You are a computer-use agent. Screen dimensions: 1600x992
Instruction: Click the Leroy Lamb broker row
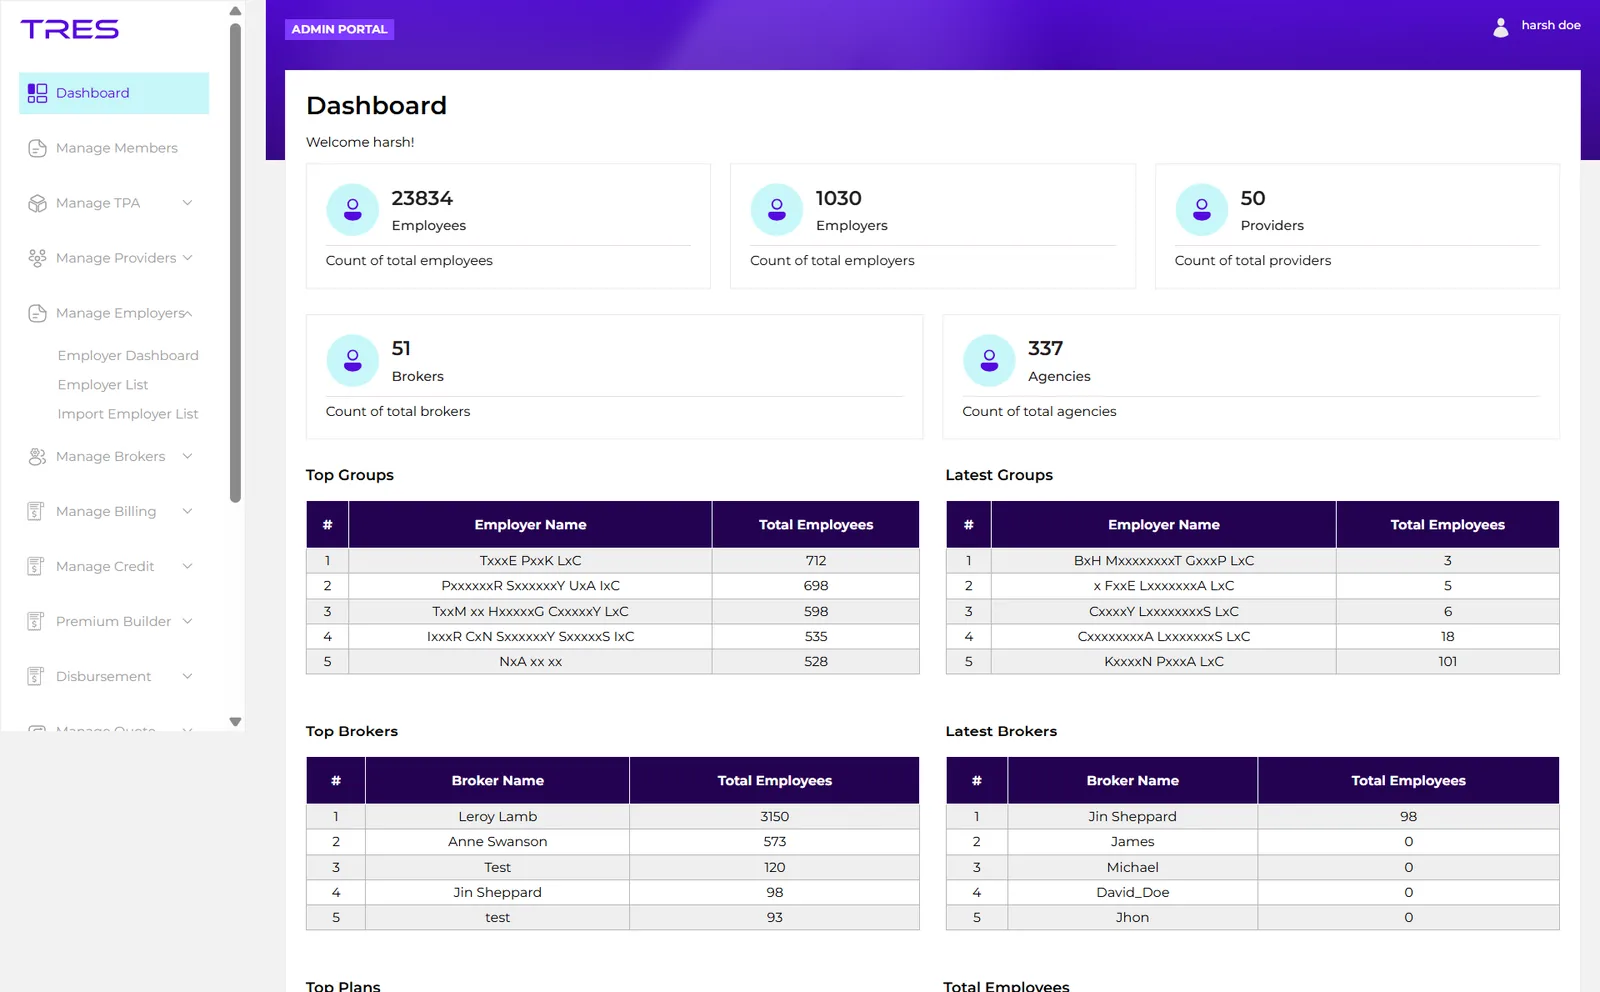612,817
